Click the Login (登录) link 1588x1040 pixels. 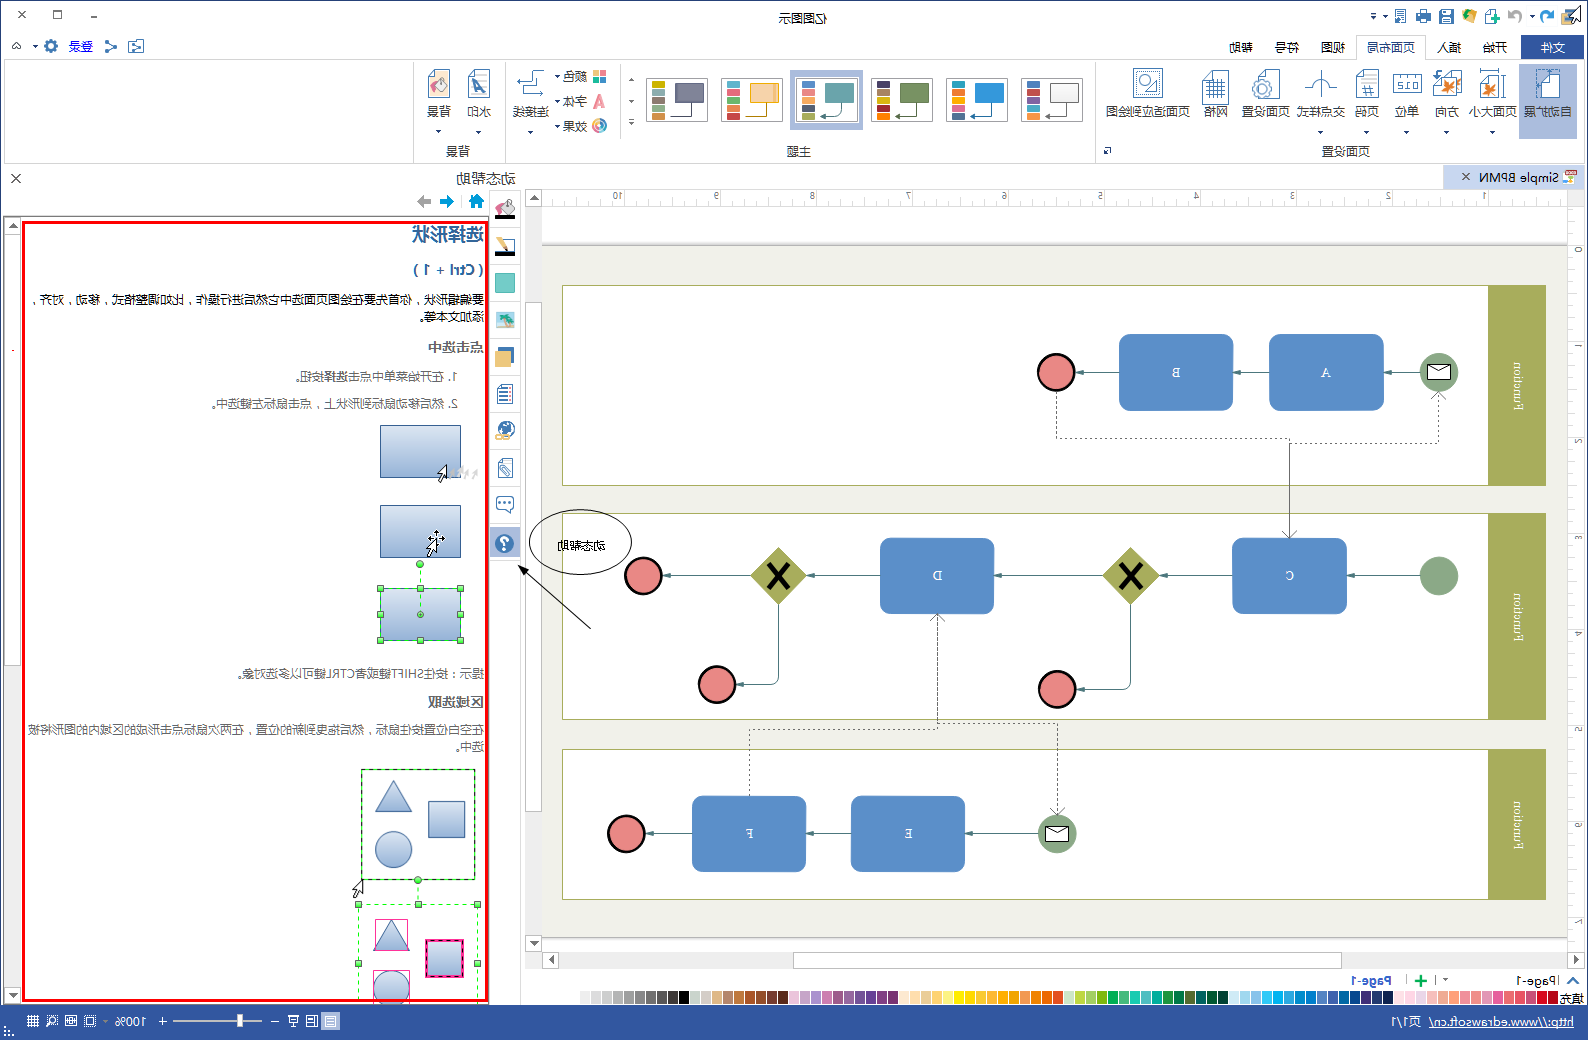(81, 46)
